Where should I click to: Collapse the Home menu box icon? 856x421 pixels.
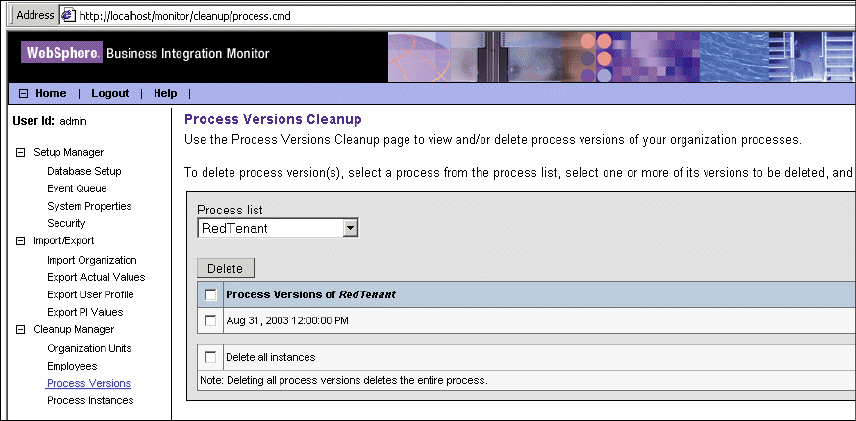[23, 93]
